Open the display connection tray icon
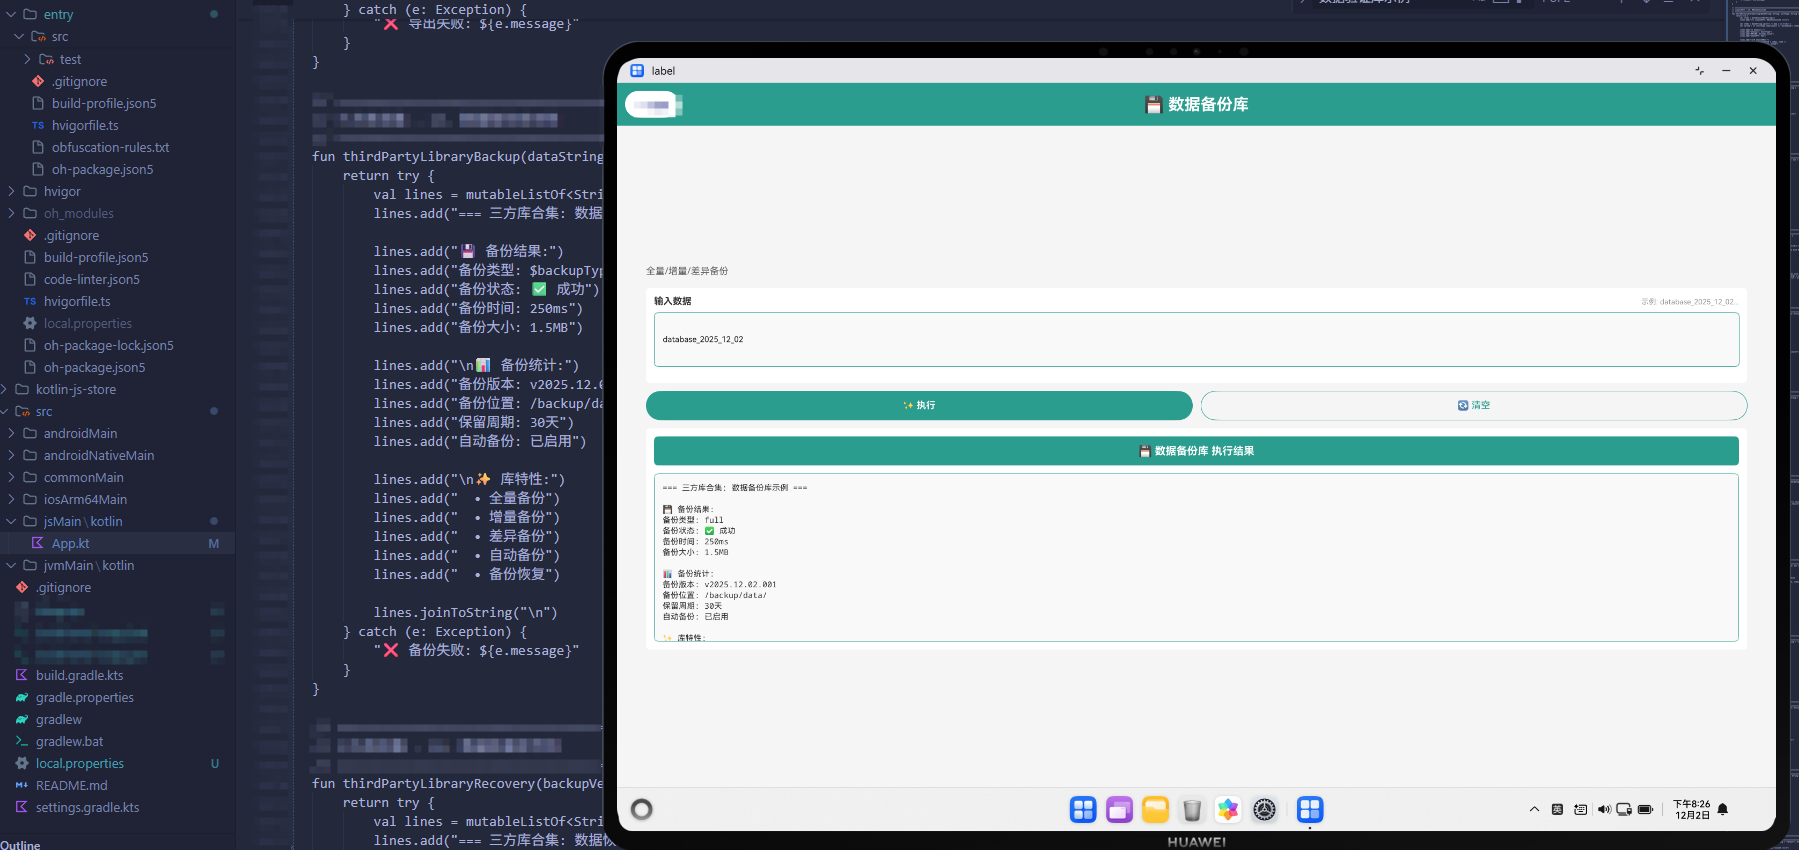Viewport: 1799px width, 850px height. point(1624,809)
